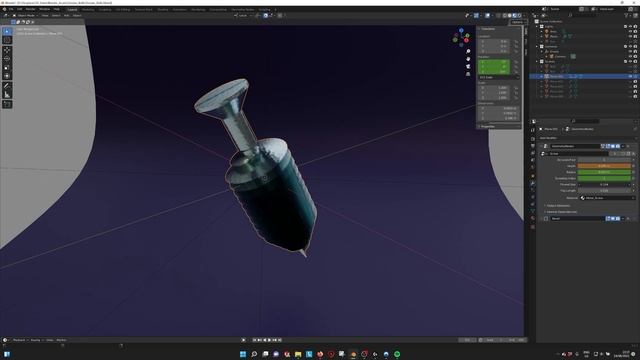Click the play animation button

[x=269, y=340]
